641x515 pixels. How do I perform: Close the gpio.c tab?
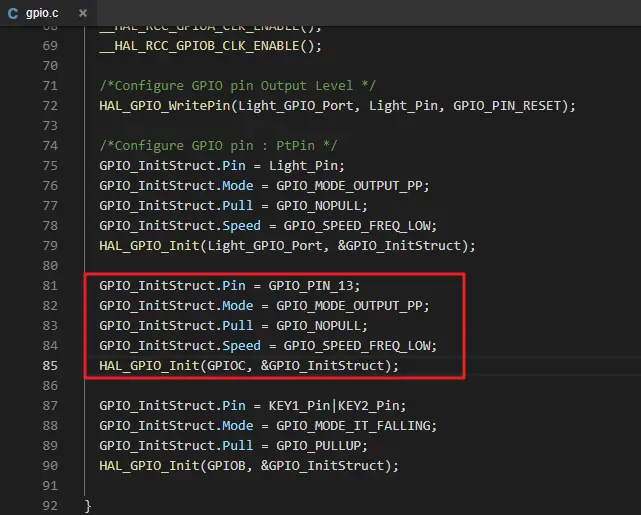click(x=83, y=13)
